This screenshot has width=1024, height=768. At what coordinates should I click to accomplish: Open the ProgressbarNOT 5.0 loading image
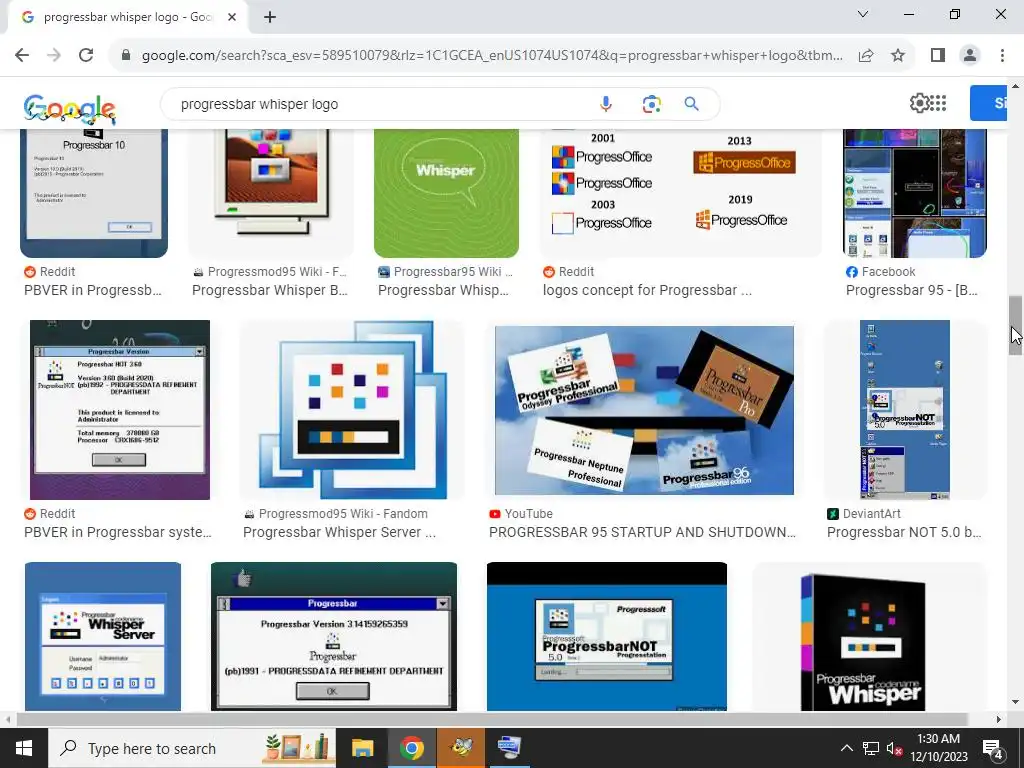[x=607, y=636]
